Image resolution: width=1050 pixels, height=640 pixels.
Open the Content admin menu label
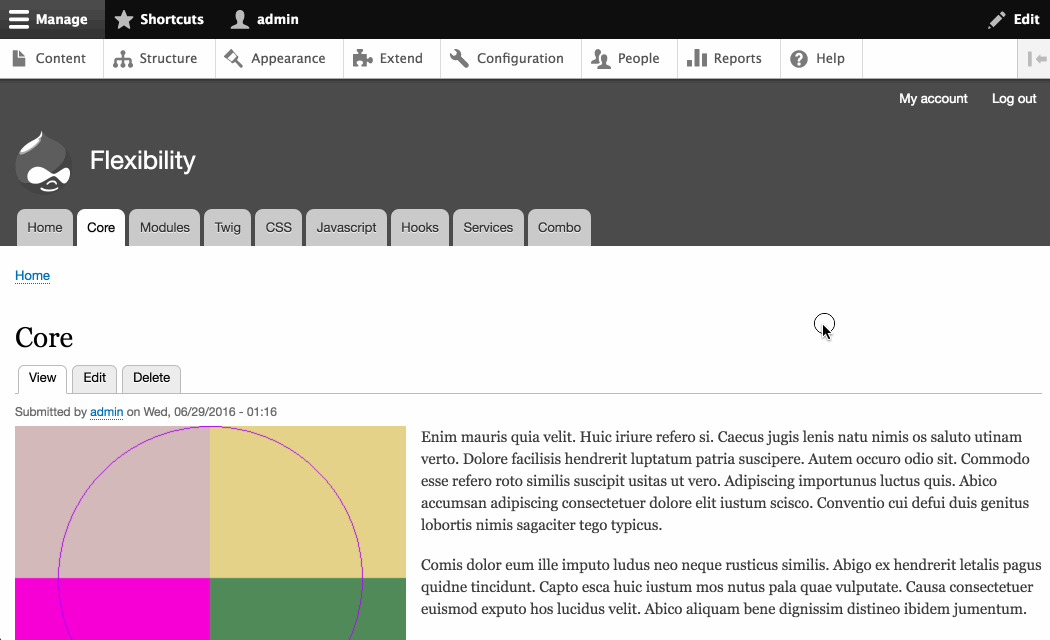(60, 58)
